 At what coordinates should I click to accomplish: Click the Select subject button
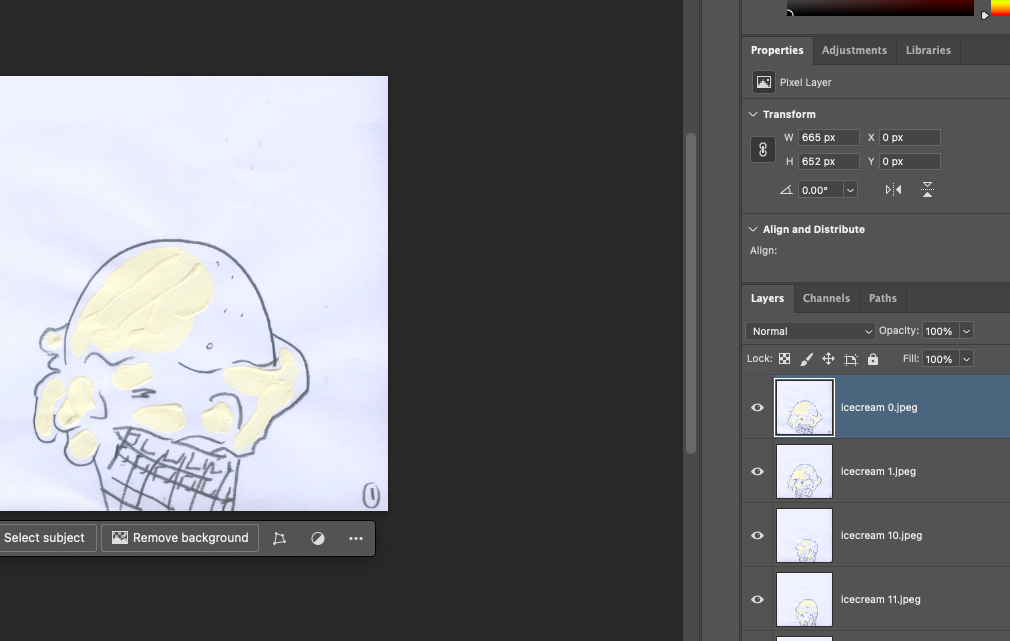click(x=44, y=538)
